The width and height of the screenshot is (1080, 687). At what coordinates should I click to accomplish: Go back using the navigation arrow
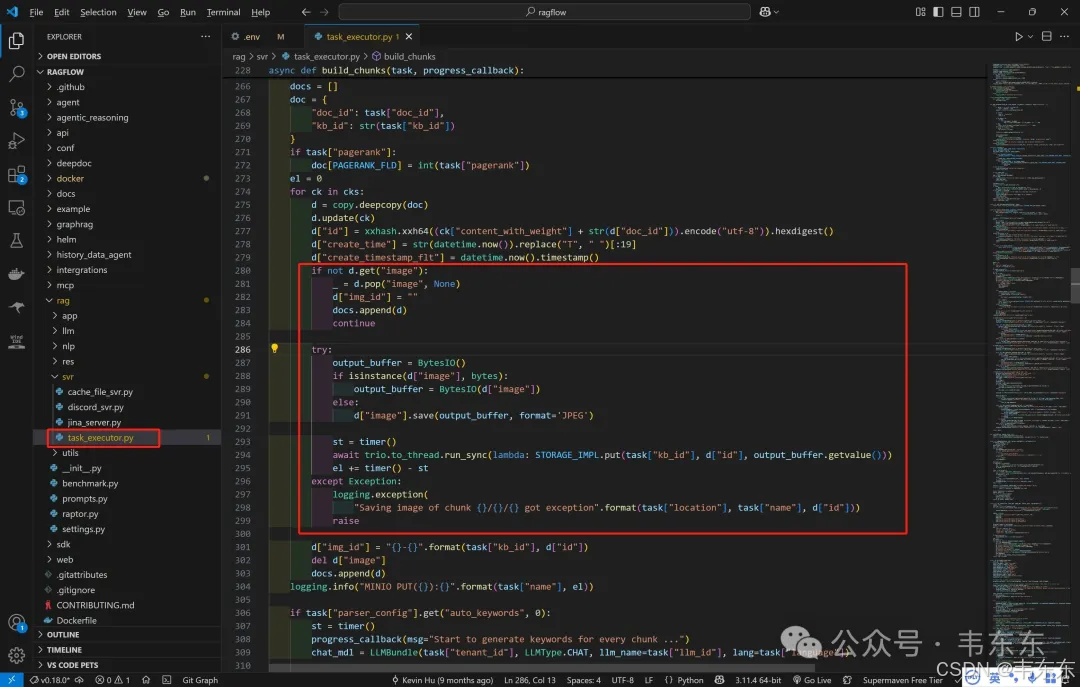tap(306, 12)
